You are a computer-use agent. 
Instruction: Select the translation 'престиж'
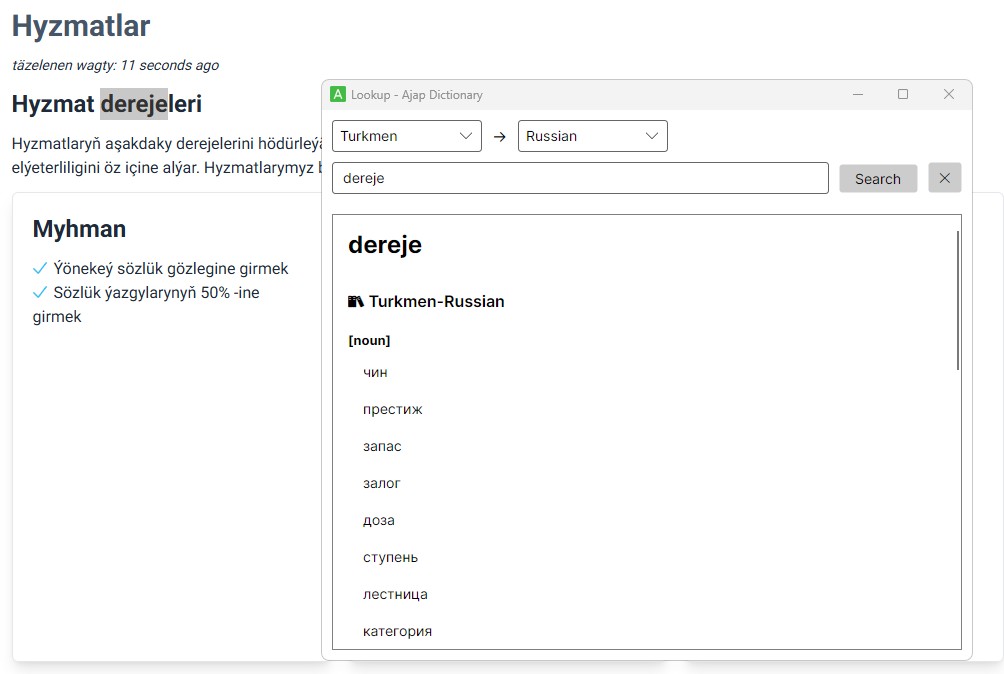392,409
